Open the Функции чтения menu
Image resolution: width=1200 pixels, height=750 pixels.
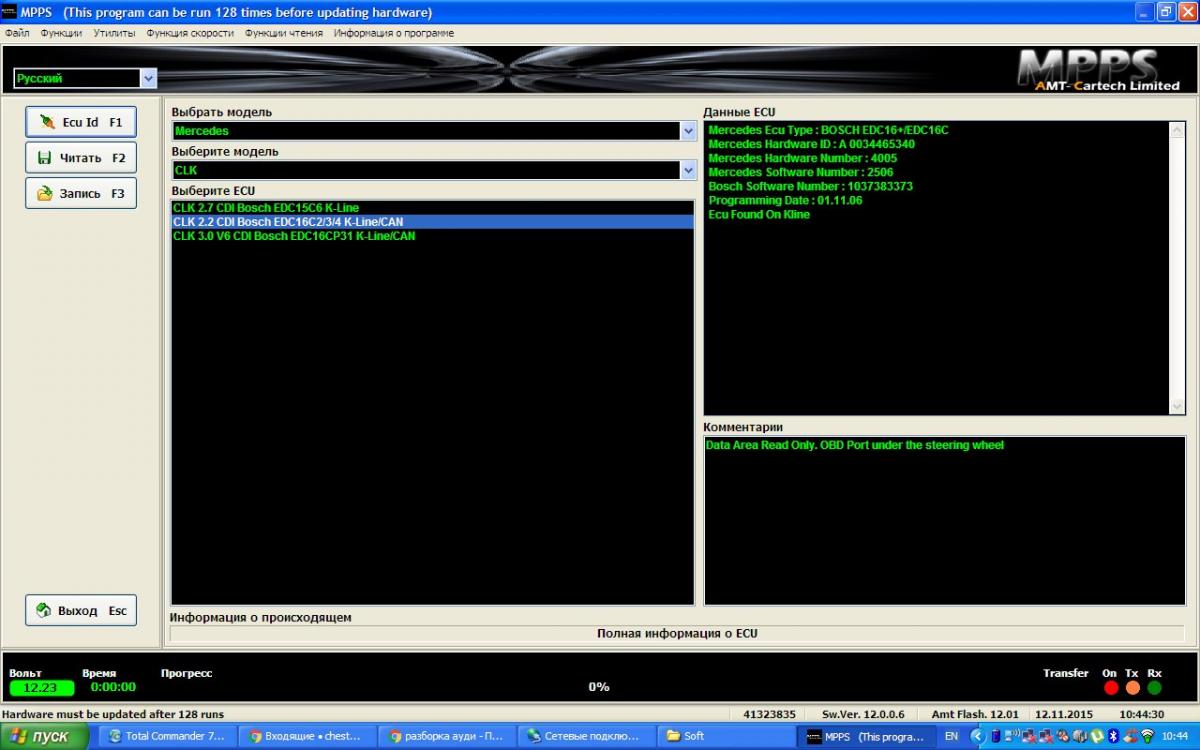[284, 33]
